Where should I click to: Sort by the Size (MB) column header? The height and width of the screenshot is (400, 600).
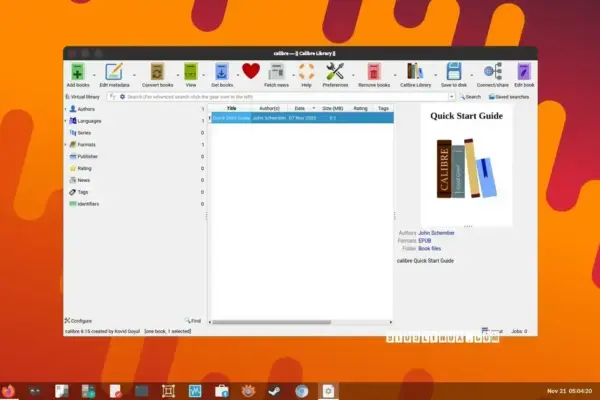333,108
